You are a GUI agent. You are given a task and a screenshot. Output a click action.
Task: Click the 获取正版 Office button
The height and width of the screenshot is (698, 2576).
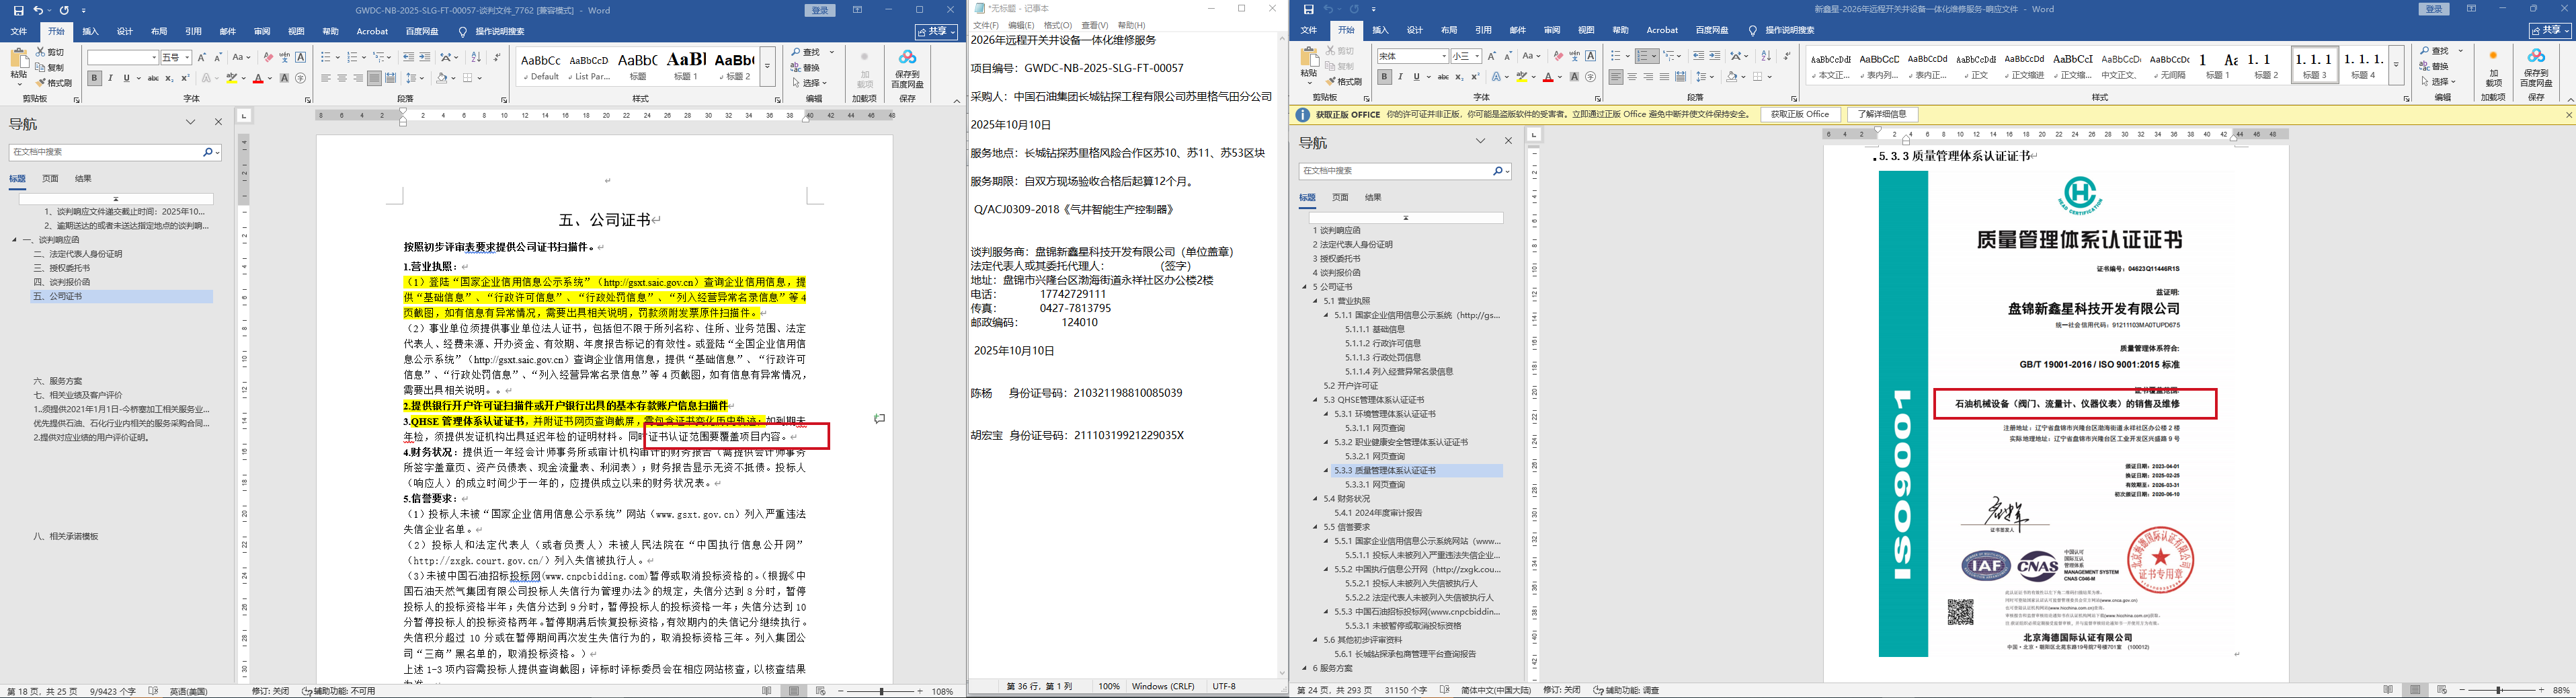pyautogui.click(x=1800, y=115)
